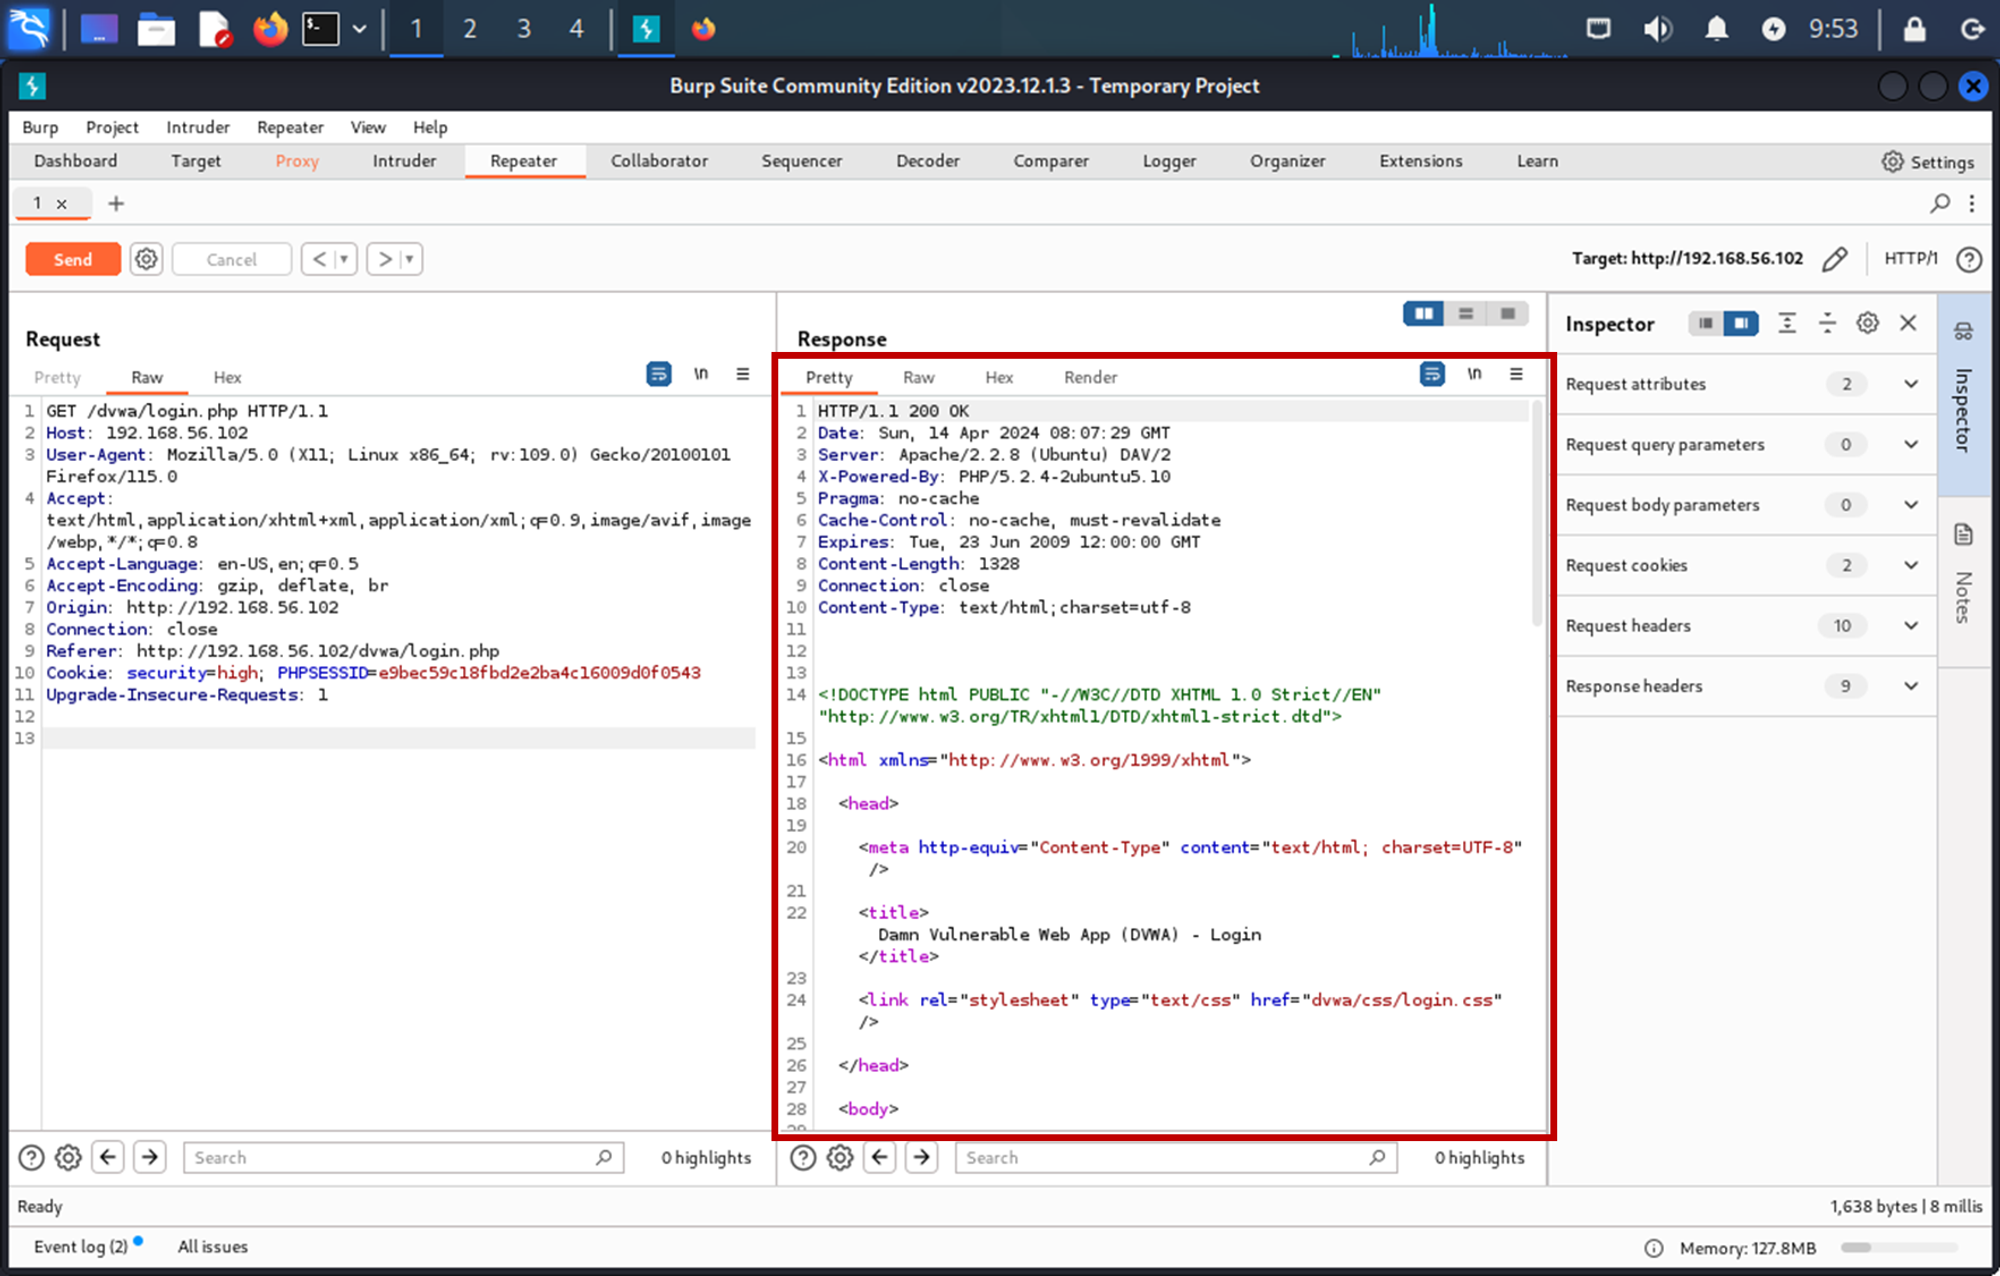
Task: Go back to previous request in history
Action: click(x=319, y=259)
